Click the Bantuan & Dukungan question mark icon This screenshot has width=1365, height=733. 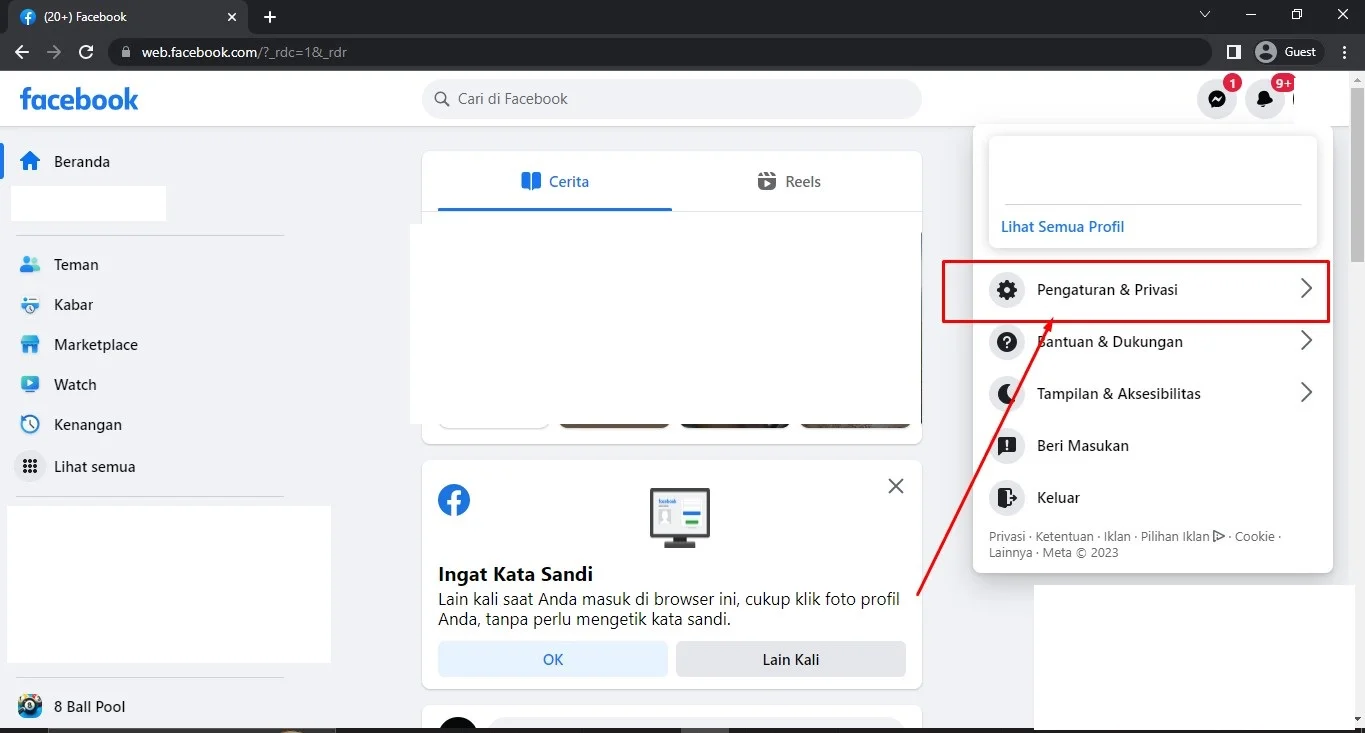coord(1007,342)
